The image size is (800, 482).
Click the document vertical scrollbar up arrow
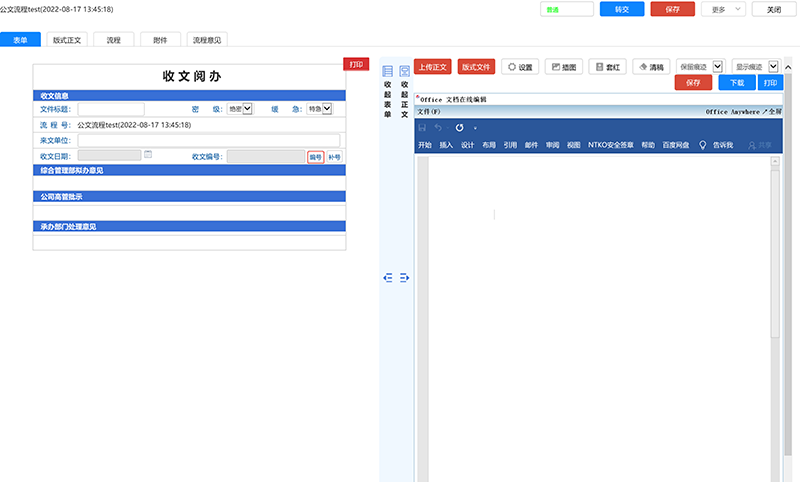(775, 162)
